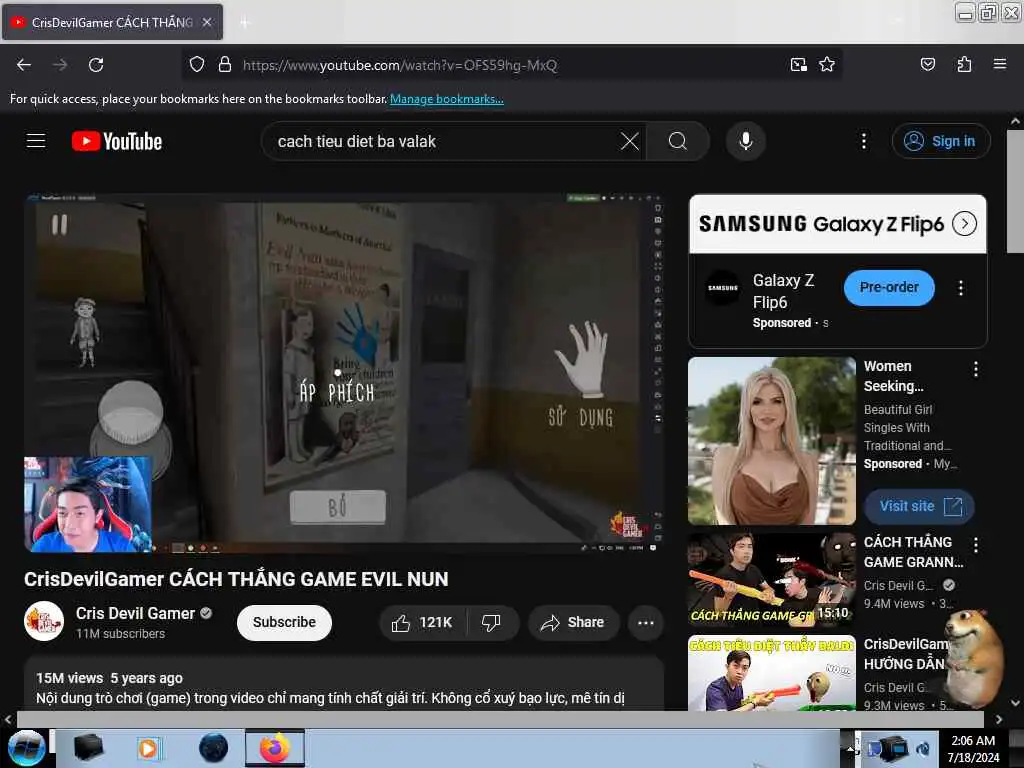Open options for CÁCH THẮNG GAME GRANN video
The width and height of the screenshot is (1024, 768).
click(976, 545)
